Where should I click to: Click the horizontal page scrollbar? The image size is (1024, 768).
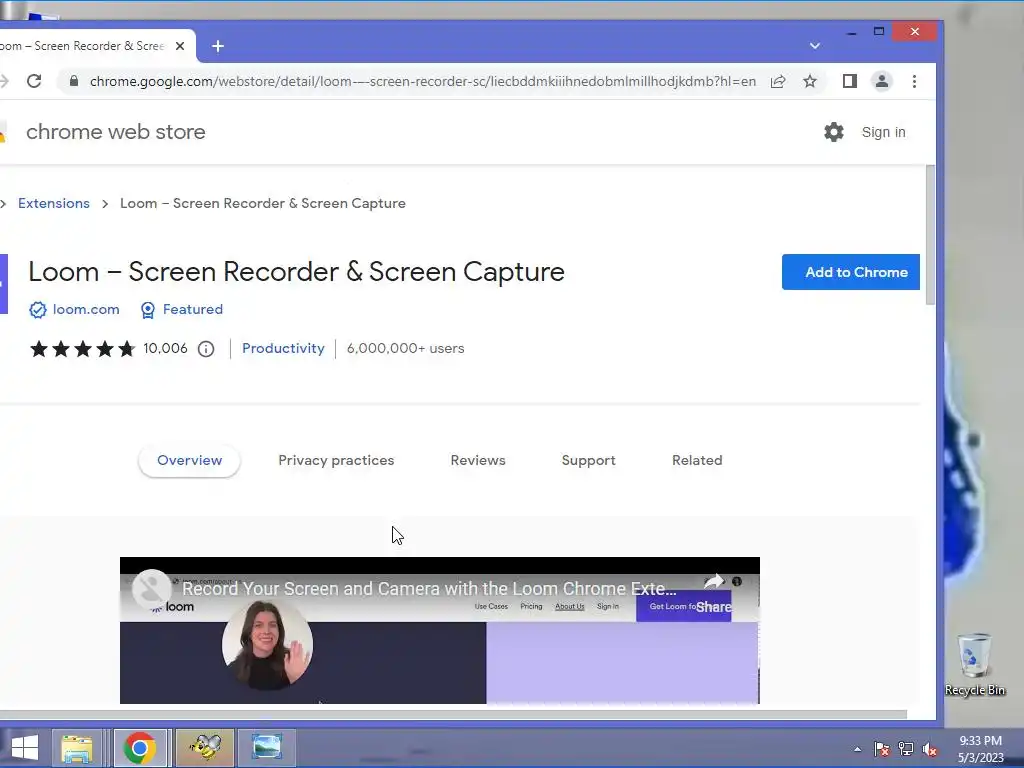click(x=451, y=714)
